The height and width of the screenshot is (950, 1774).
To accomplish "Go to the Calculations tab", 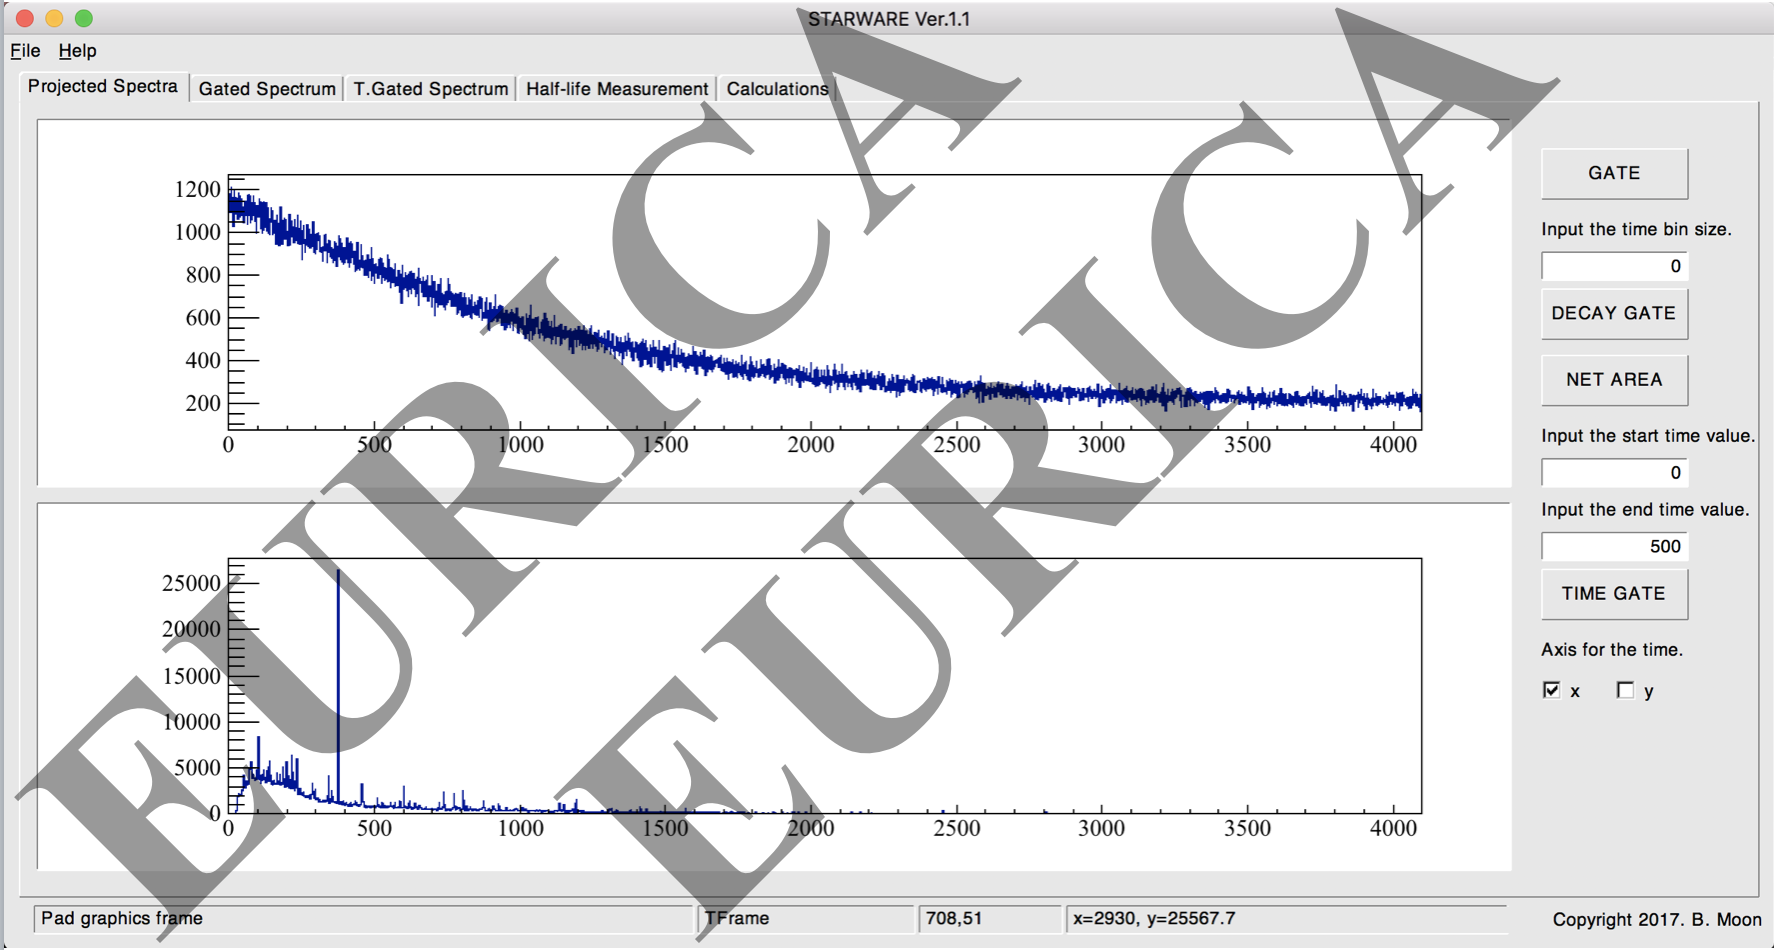I will [777, 89].
